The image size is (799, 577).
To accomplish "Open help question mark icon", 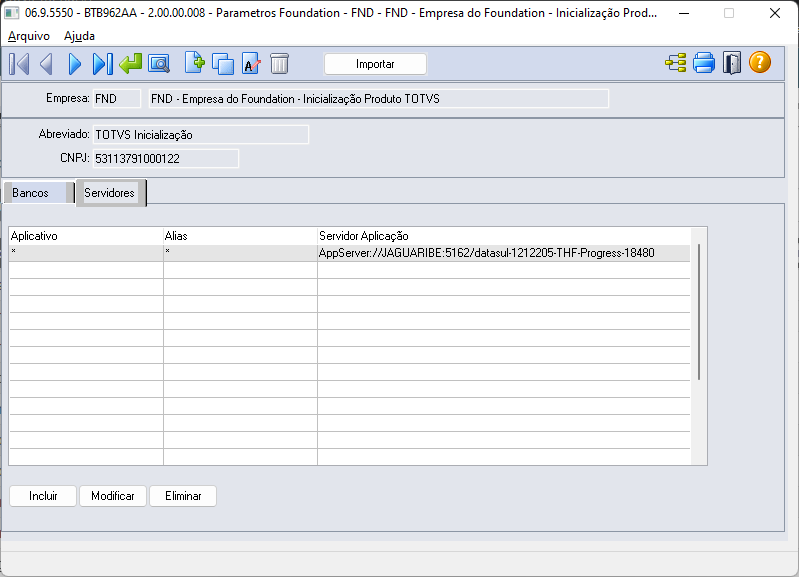I will 760,63.
